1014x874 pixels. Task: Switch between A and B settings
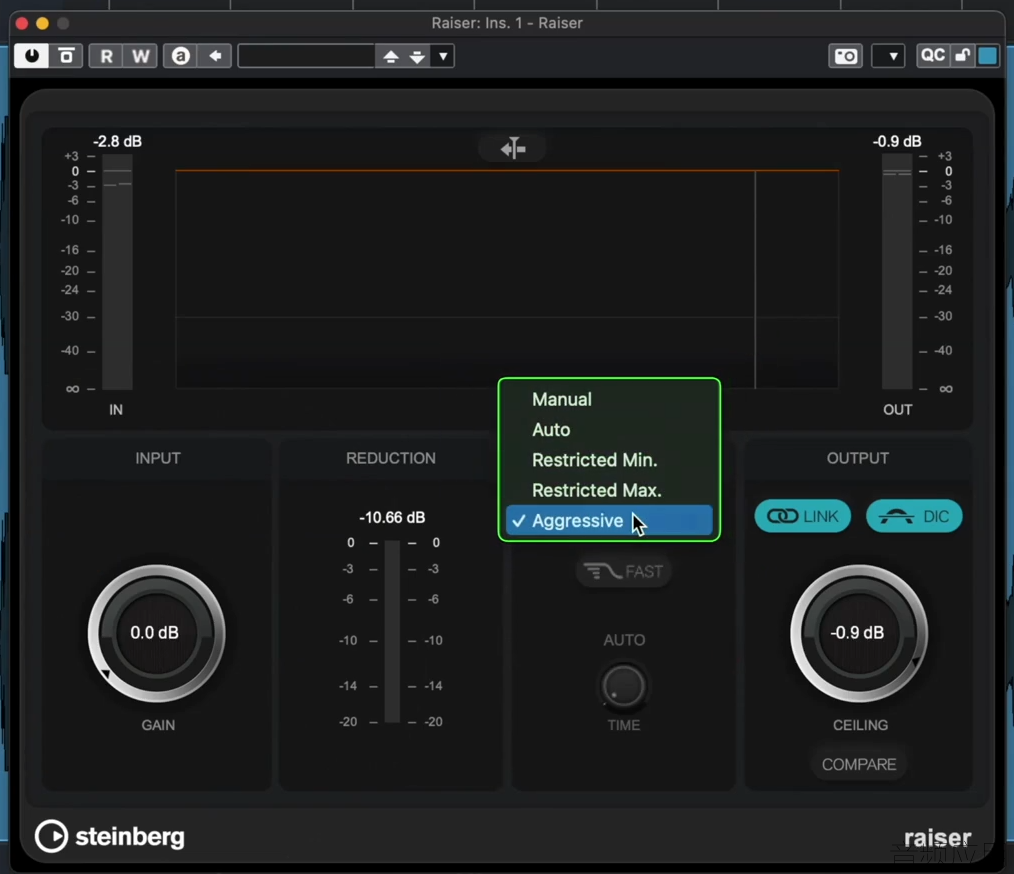click(x=66, y=56)
